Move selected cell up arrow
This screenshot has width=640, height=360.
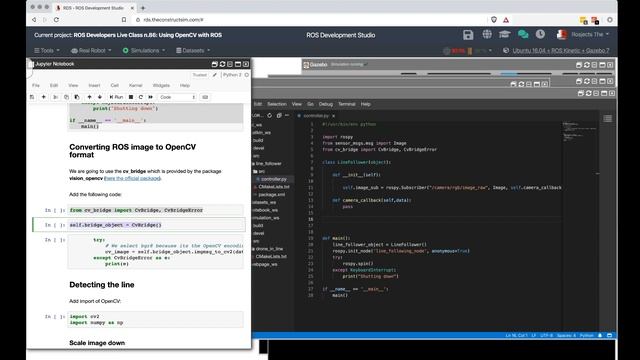pyautogui.click(x=89, y=97)
